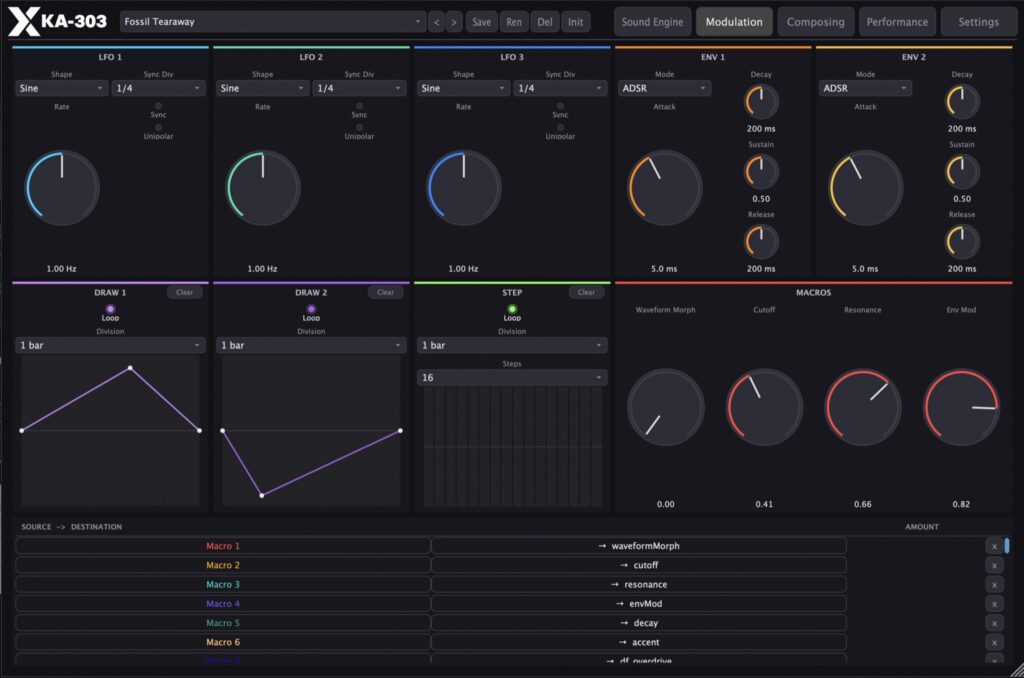Open the DRAW 2 Division dropdown
This screenshot has width=1024, height=678.
[x=311, y=345]
